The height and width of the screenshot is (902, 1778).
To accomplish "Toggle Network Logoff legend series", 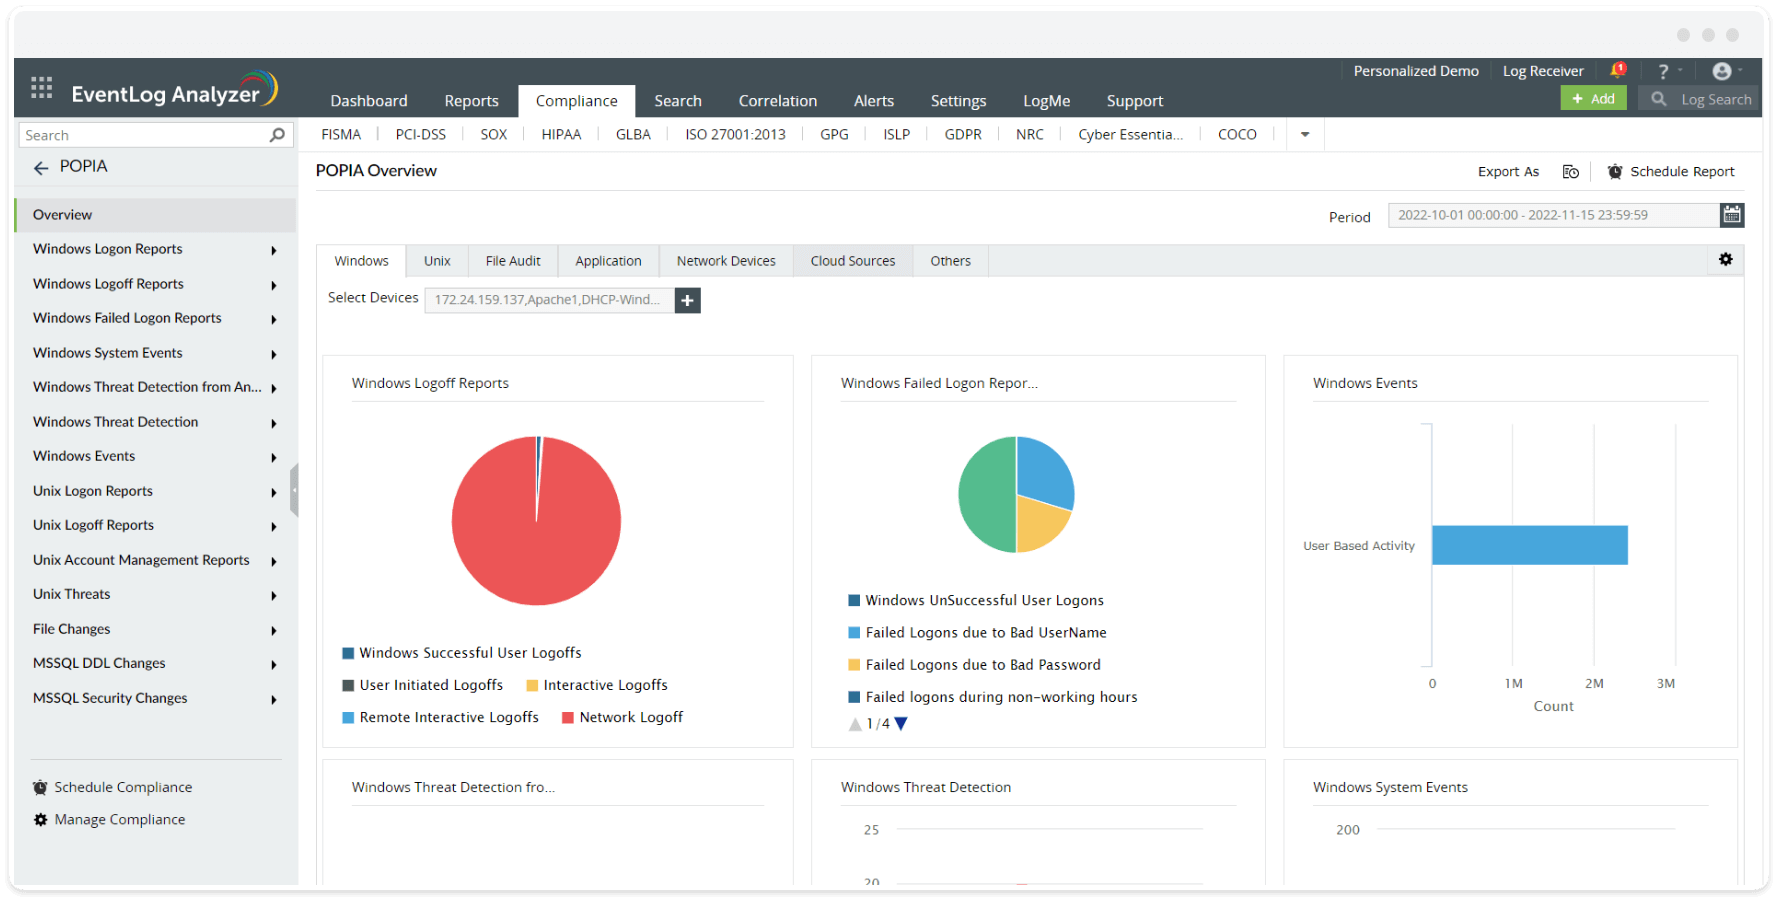I will click(623, 717).
